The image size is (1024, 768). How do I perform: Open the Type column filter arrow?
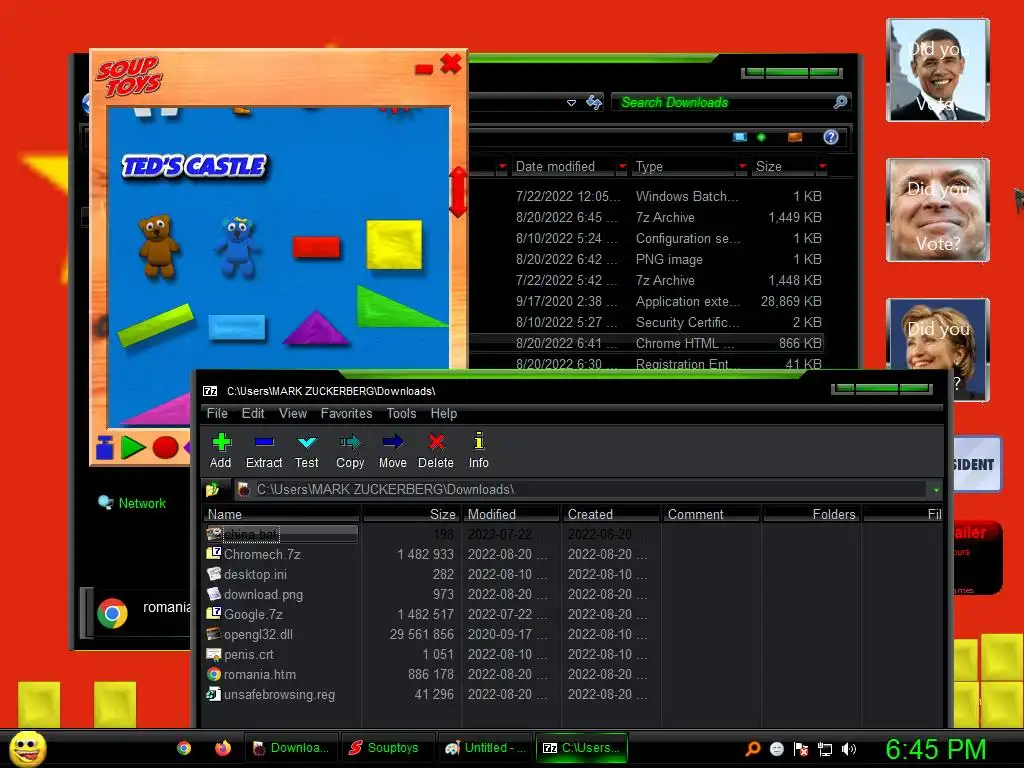pyautogui.click(x=742, y=167)
